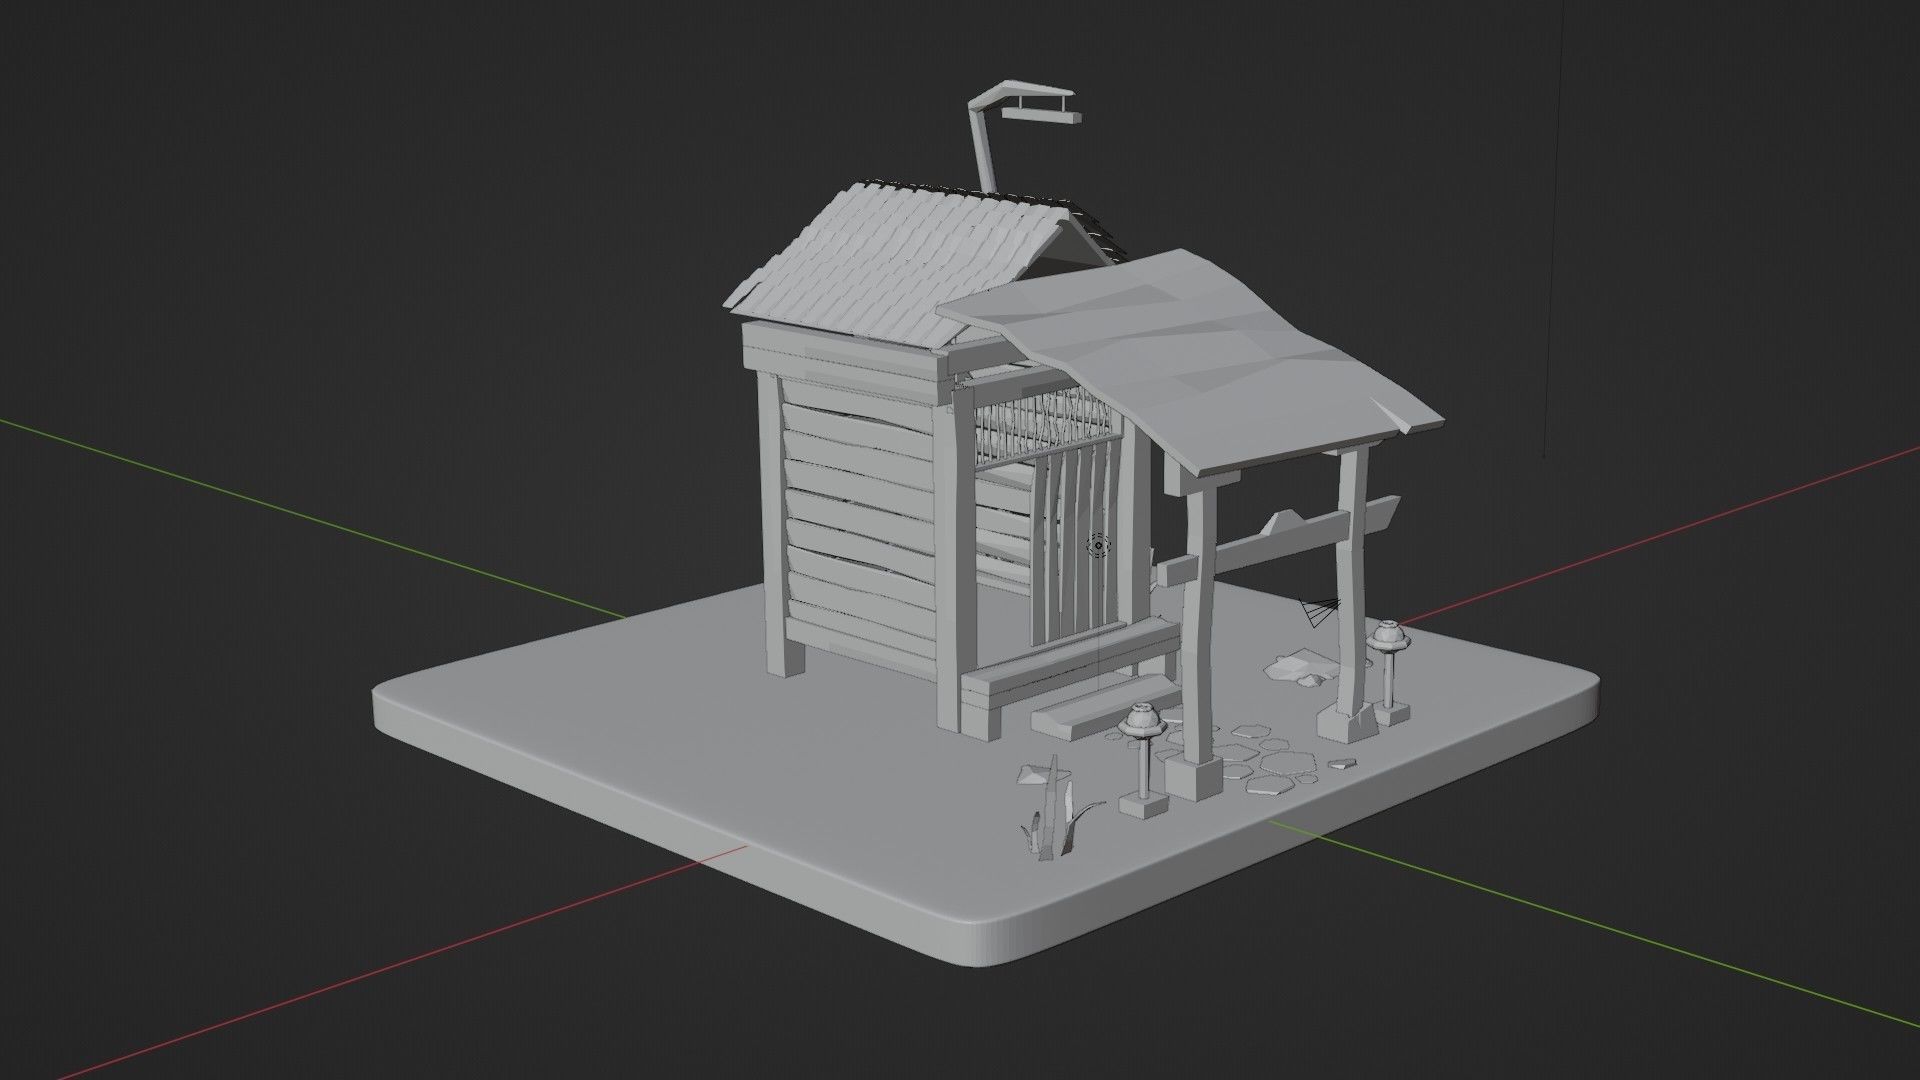This screenshot has width=1920, height=1080.
Task: Select the gate crossbeam with the notched sign
Action: [1280, 541]
